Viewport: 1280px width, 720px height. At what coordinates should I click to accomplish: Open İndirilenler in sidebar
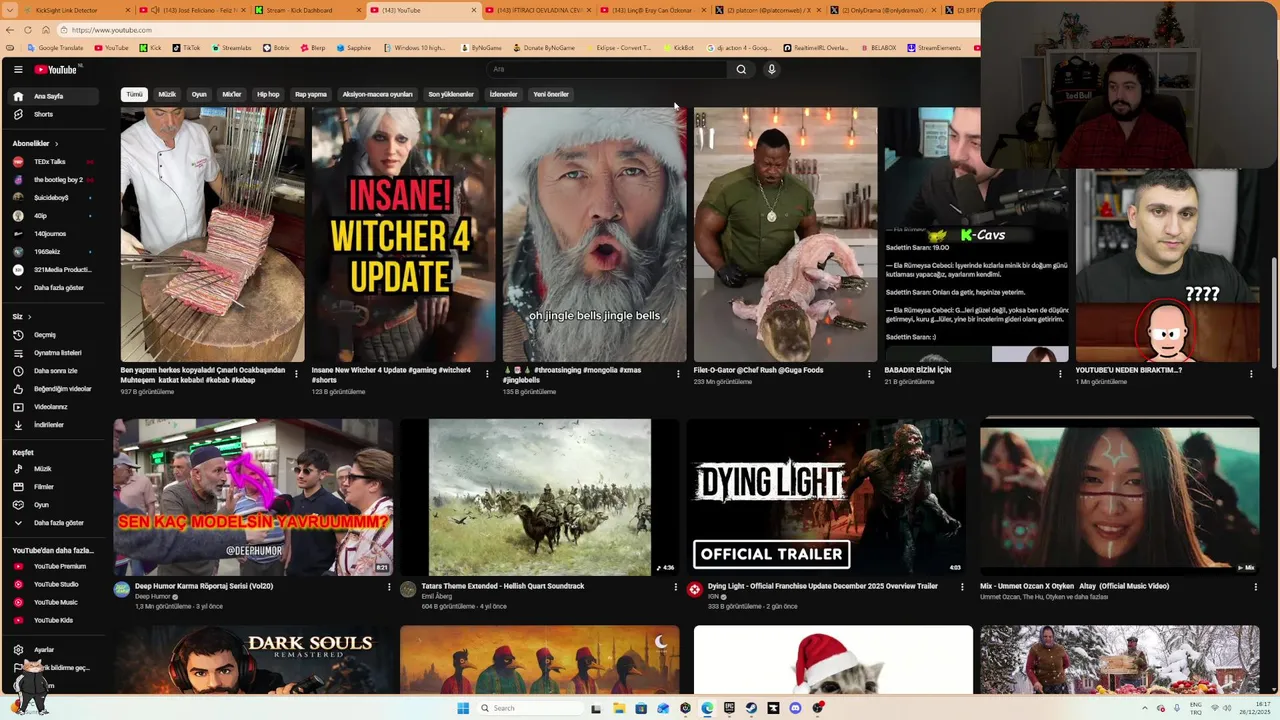pyautogui.click(x=55, y=425)
